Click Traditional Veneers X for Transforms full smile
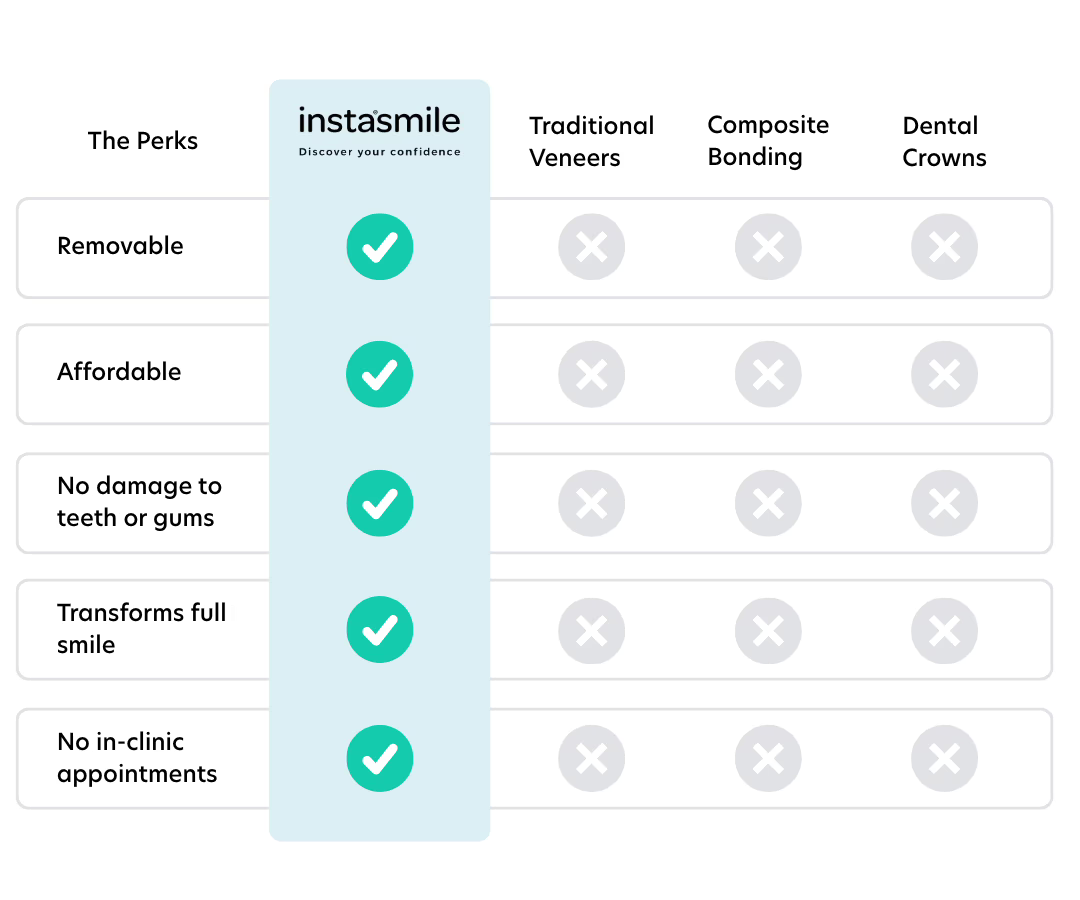The image size is (1080, 900). (x=592, y=630)
